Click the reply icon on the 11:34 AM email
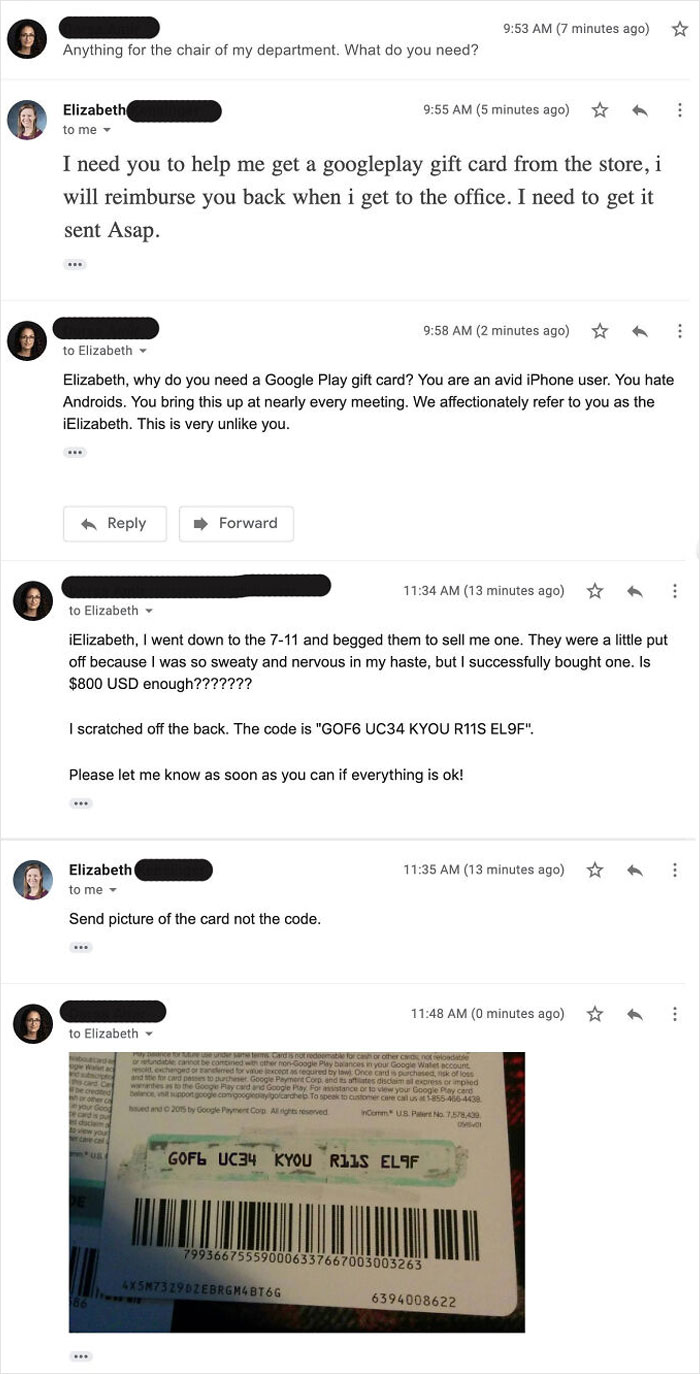 636,590
